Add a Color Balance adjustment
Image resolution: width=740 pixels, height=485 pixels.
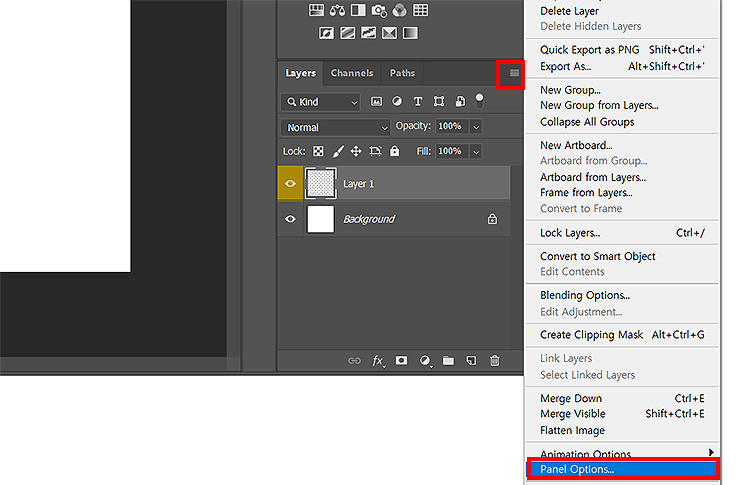(337, 10)
